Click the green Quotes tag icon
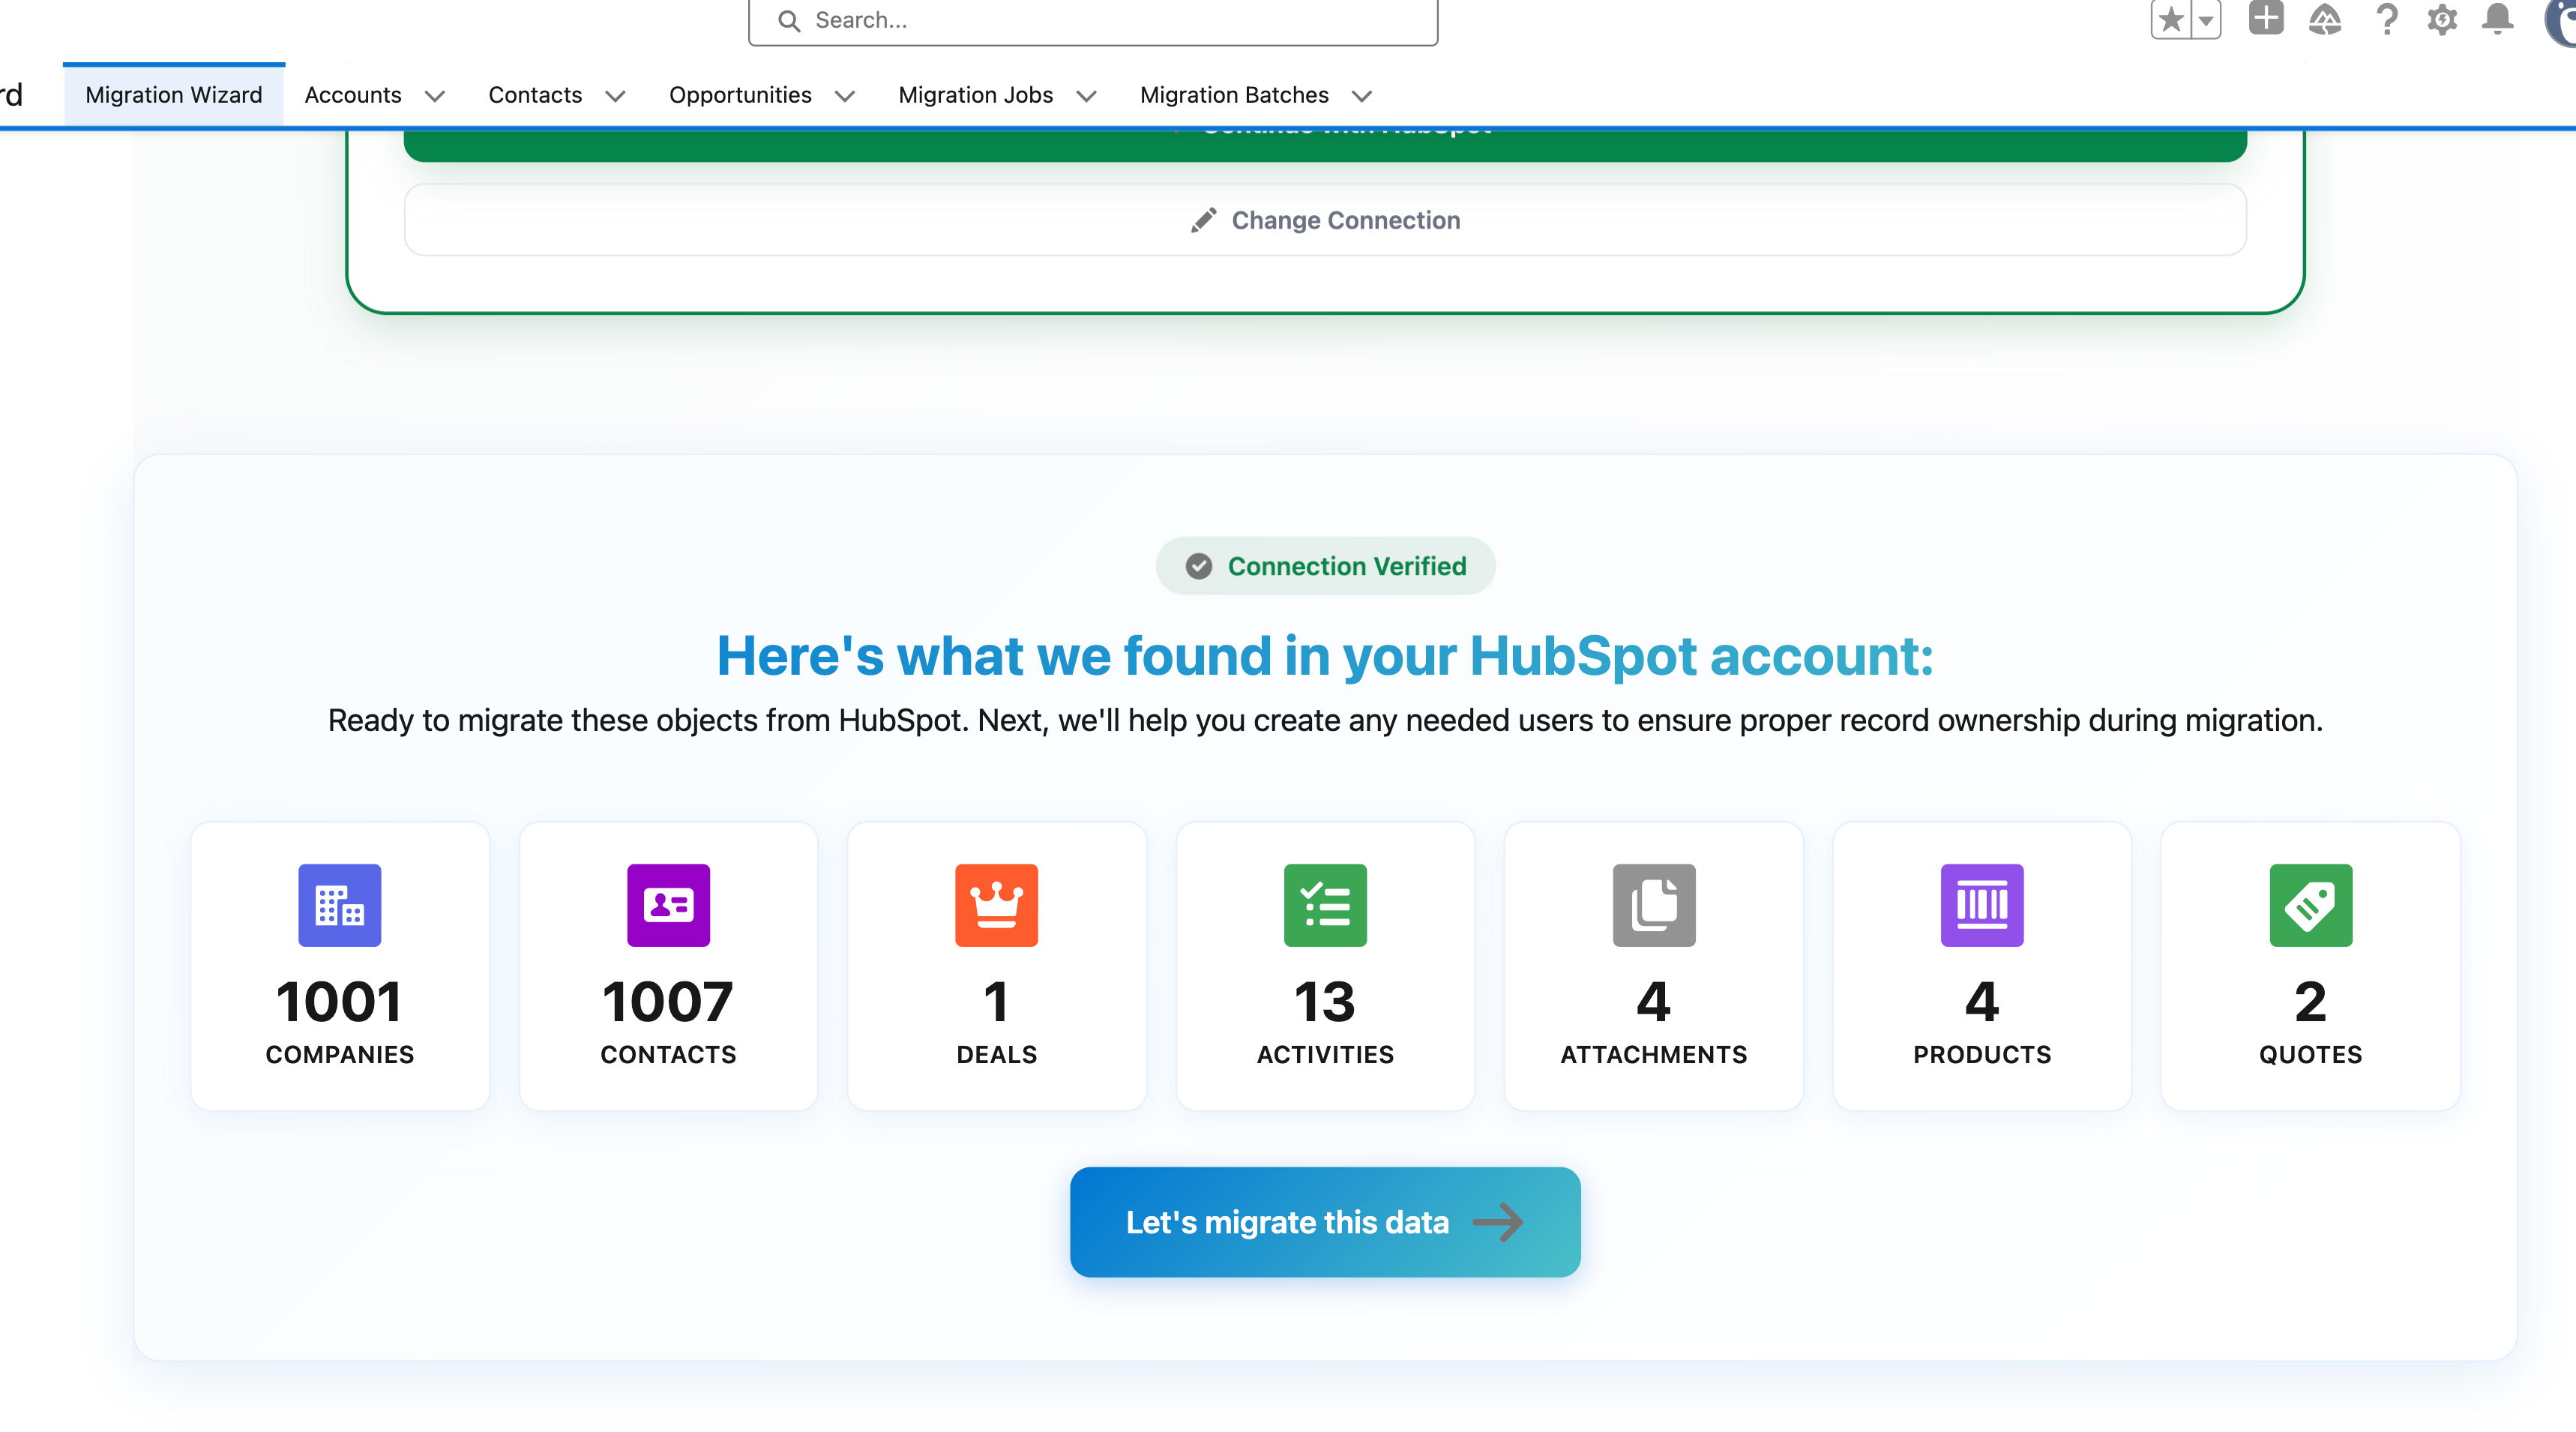This screenshot has height=1432, width=2576. pyautogui.click(x=2310, y=906)
